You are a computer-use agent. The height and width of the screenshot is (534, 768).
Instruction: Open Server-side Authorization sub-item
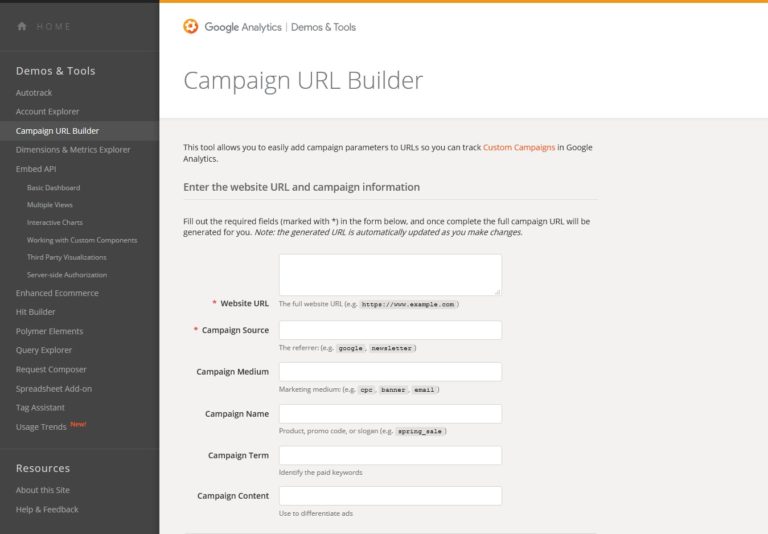coord(67,275)
